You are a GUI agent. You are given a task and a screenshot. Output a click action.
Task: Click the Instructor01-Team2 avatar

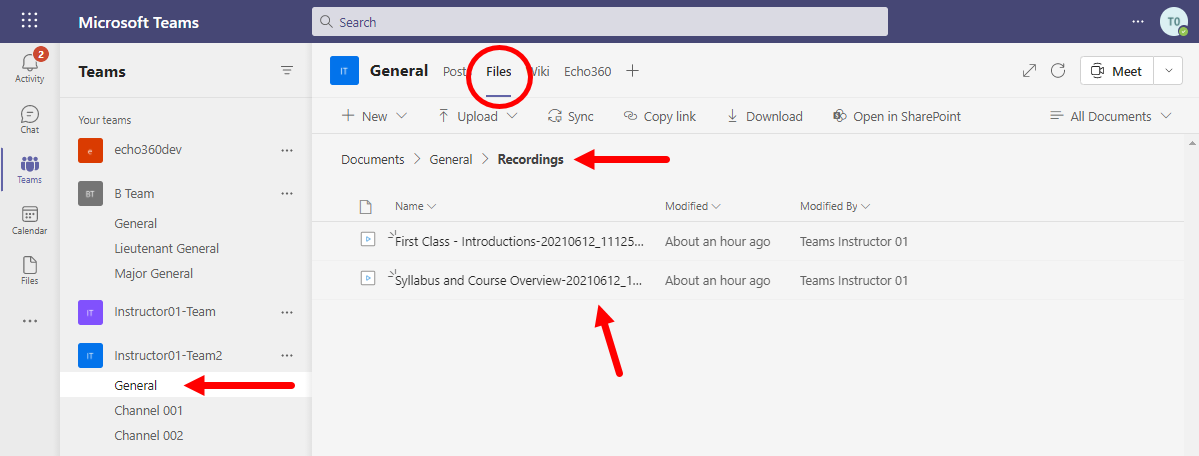coord(90,355)
